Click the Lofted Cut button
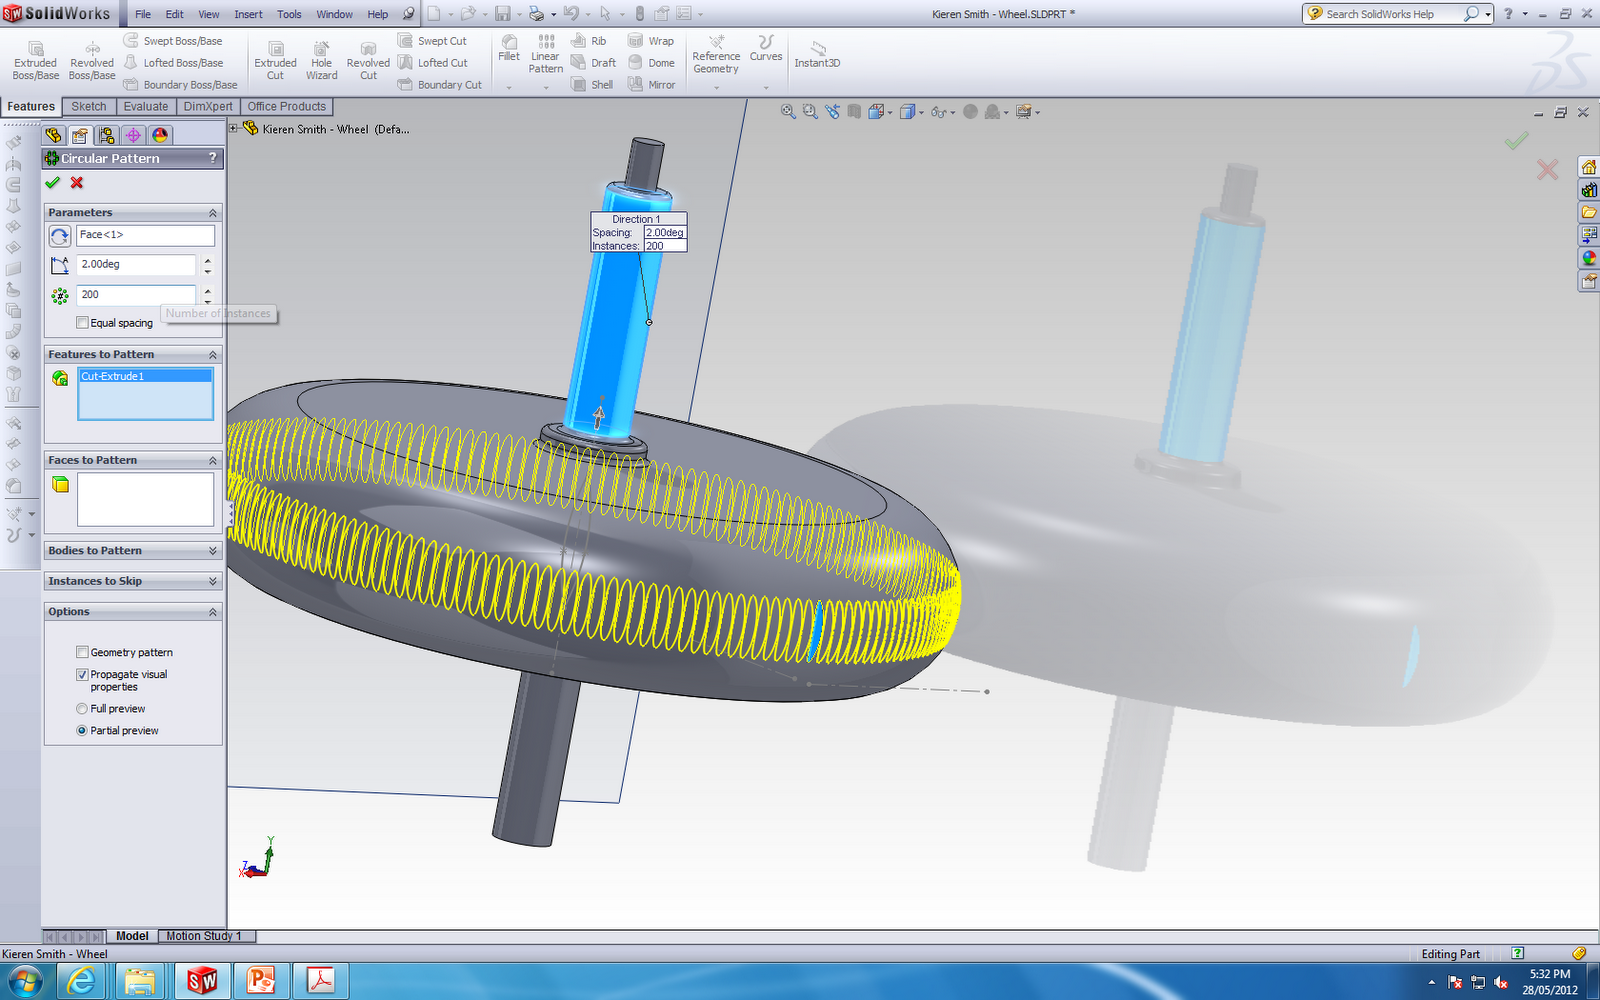Viewport: 1600px width, 1000px height. point(433,63)
